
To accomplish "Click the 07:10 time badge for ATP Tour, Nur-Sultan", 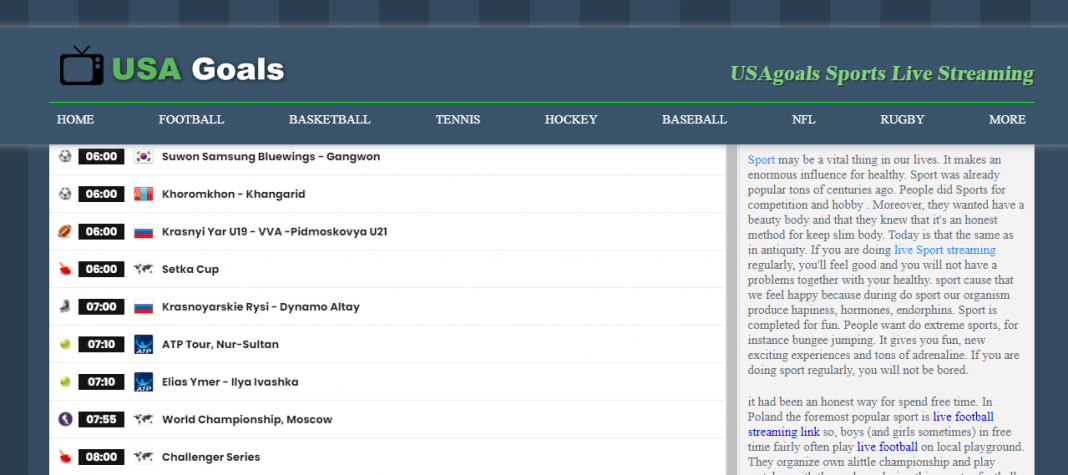I will 101,344.
